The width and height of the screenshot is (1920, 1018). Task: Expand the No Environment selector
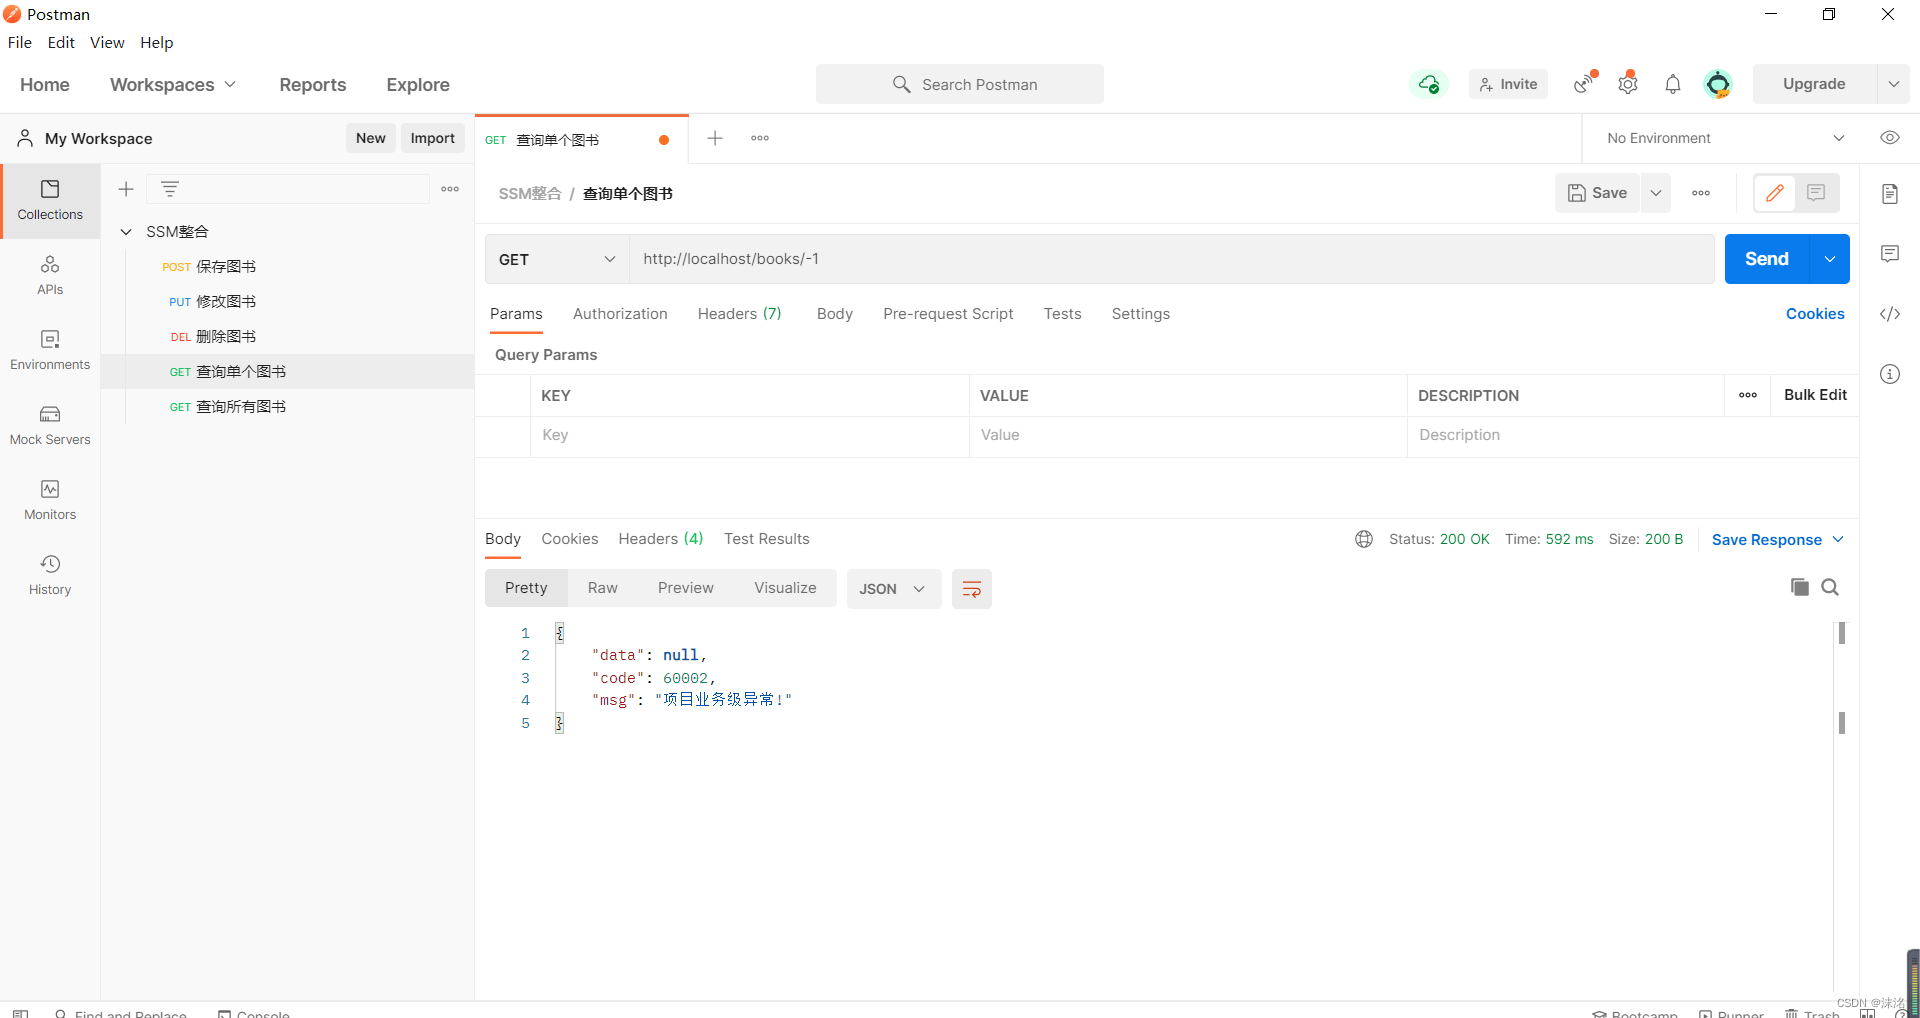tap(1725, 138)
